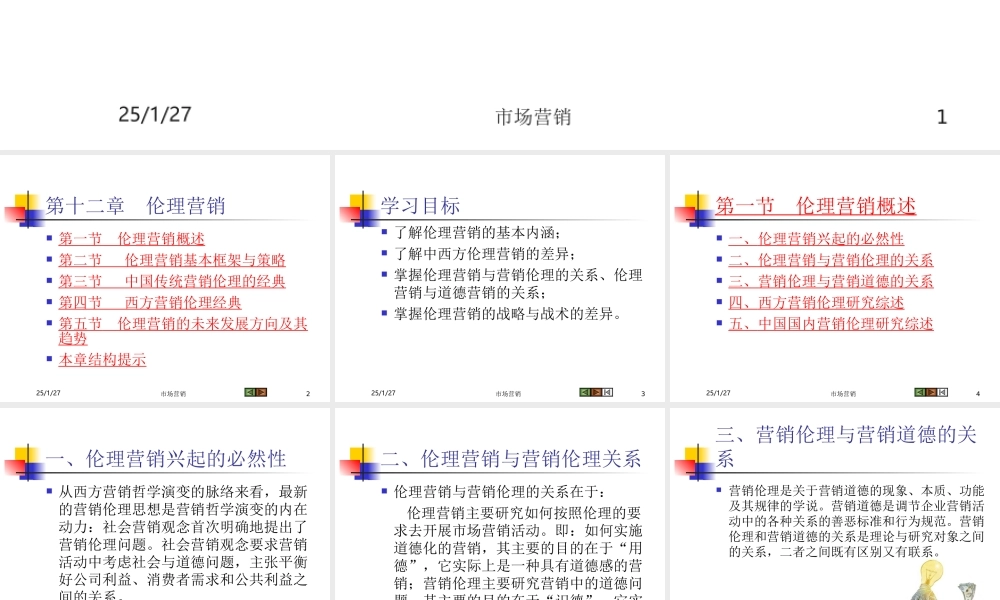Click the page number 1 in the header
This screenshot has height=600, width=1000.
[x=942, y=117]
